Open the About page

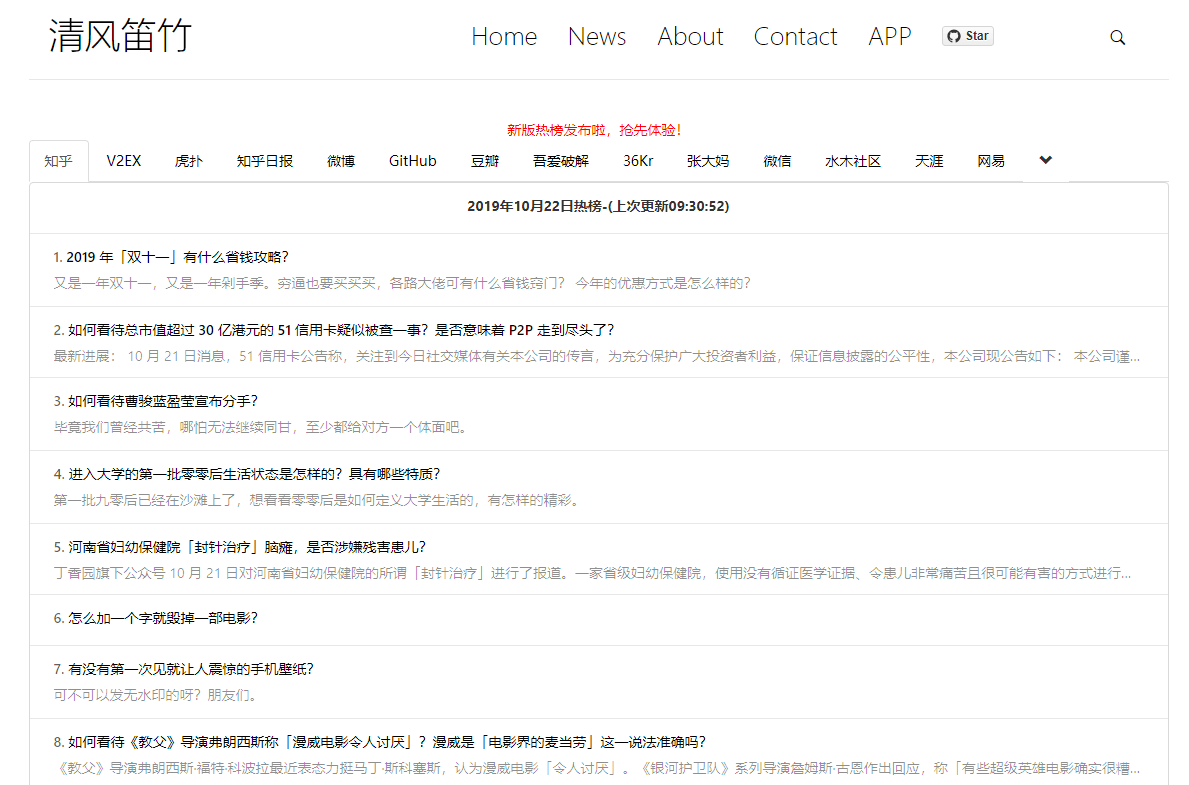coord(690,37)
